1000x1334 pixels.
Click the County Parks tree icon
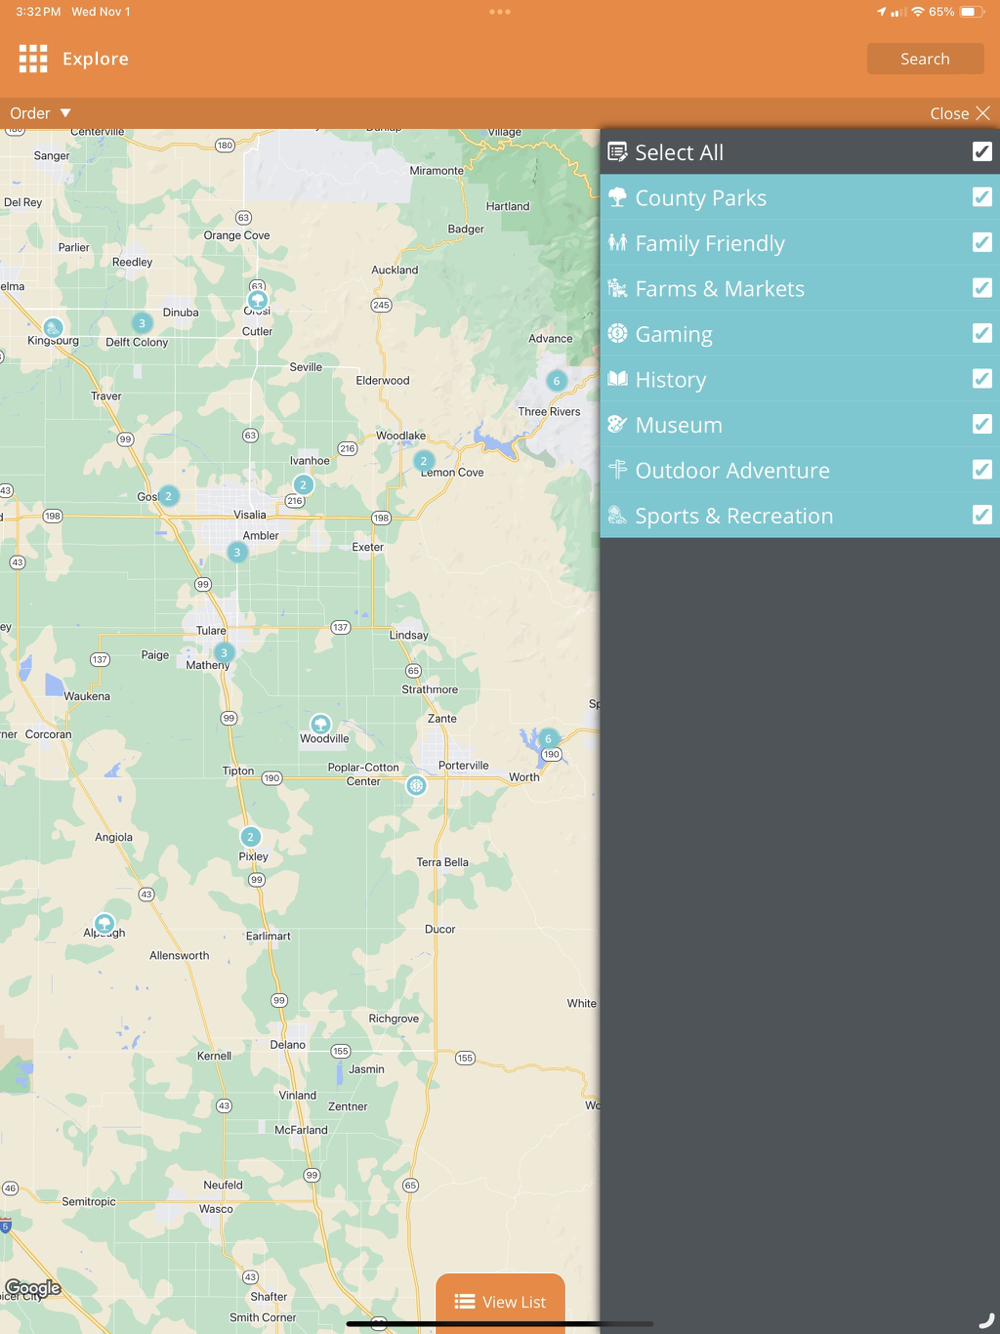[x=618, y=197]
